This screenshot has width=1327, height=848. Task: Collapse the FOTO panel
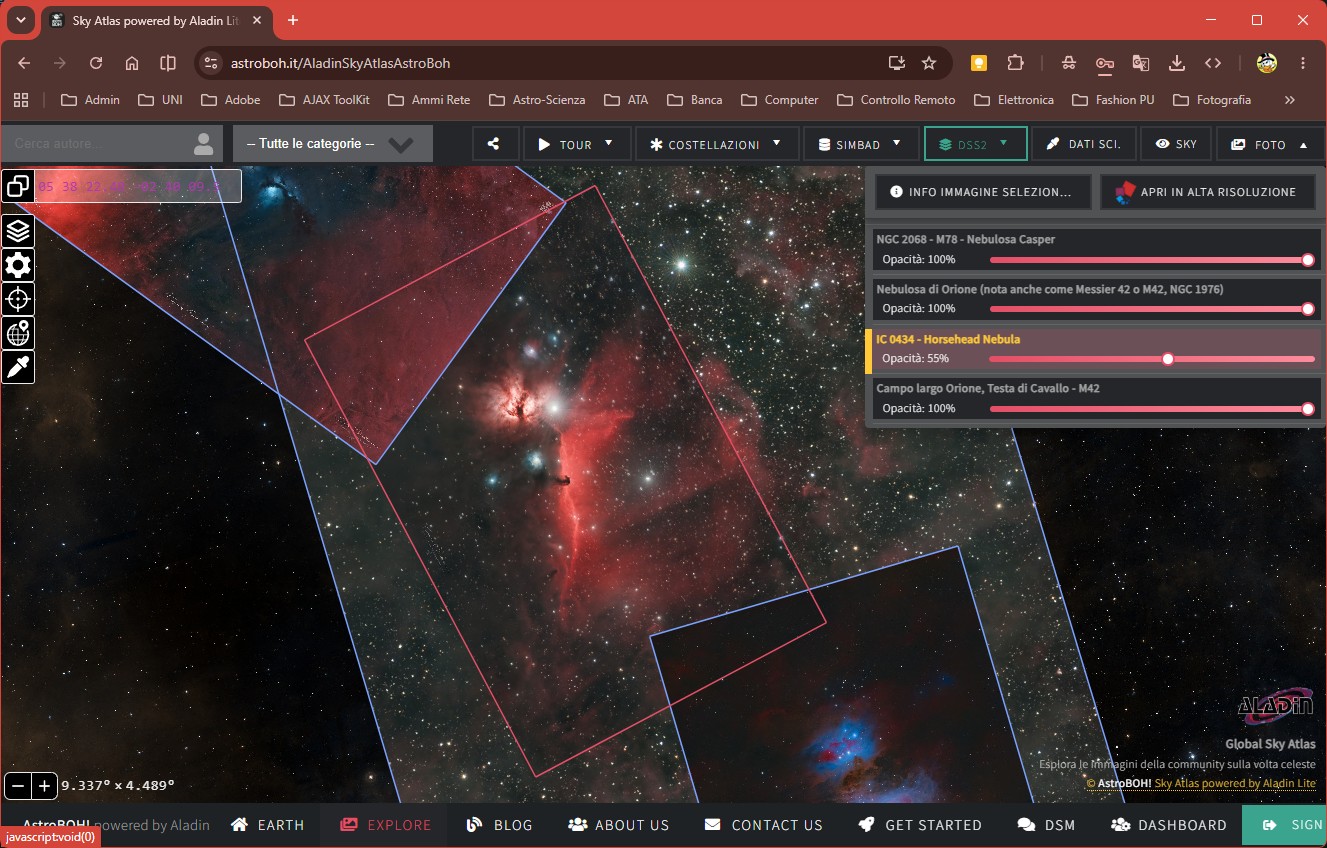(x=1271, y=144)
